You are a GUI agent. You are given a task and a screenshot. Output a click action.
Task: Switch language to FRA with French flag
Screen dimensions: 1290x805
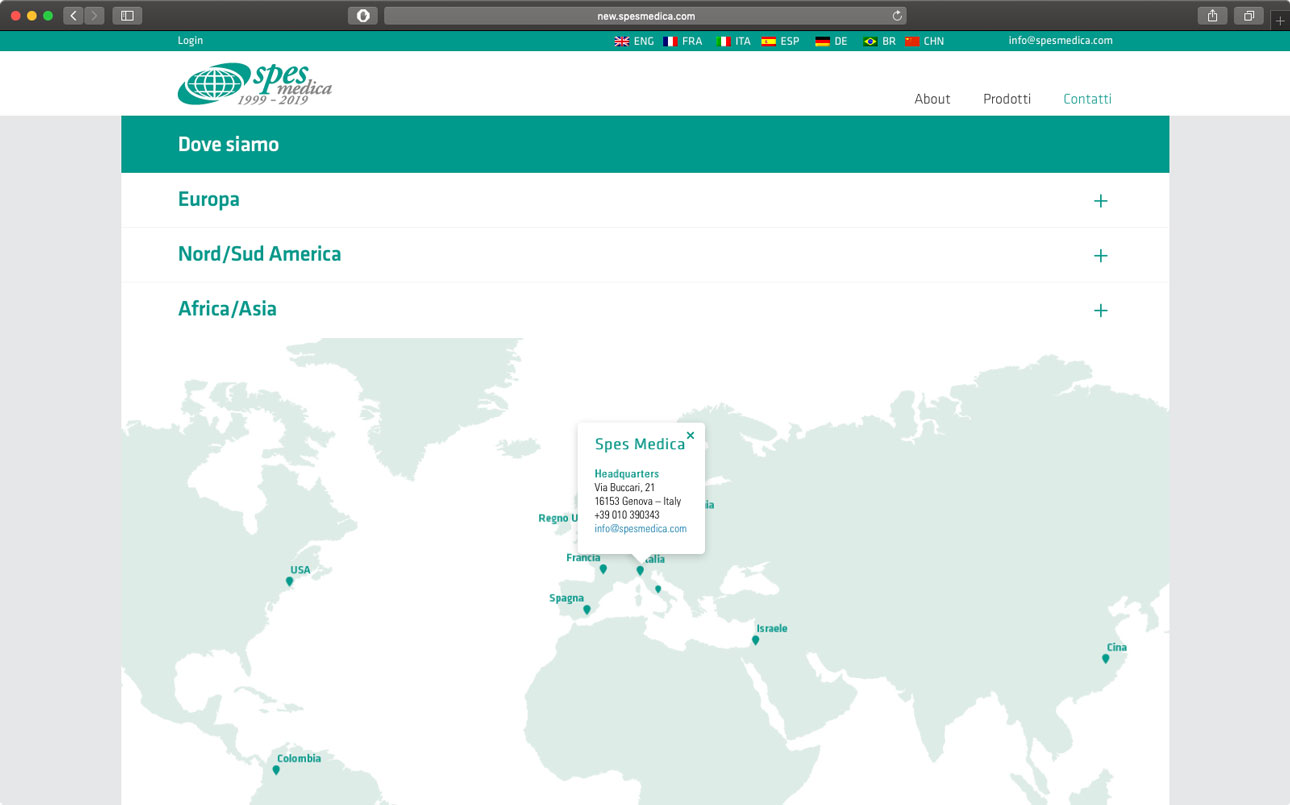683,41
